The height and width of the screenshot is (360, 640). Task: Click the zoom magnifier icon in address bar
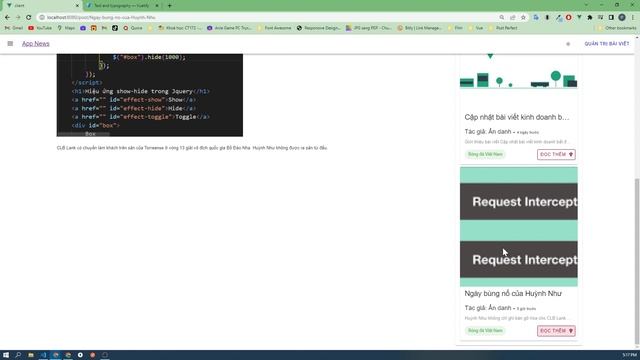pos(502,18)
